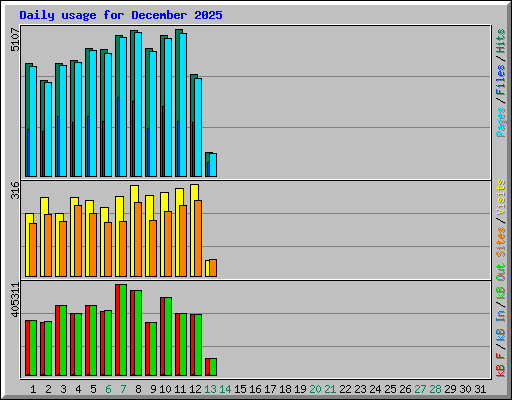This screenshot has height=400, width=512.
Task: Select green weekend day label 6
Action: coord(108,389)
